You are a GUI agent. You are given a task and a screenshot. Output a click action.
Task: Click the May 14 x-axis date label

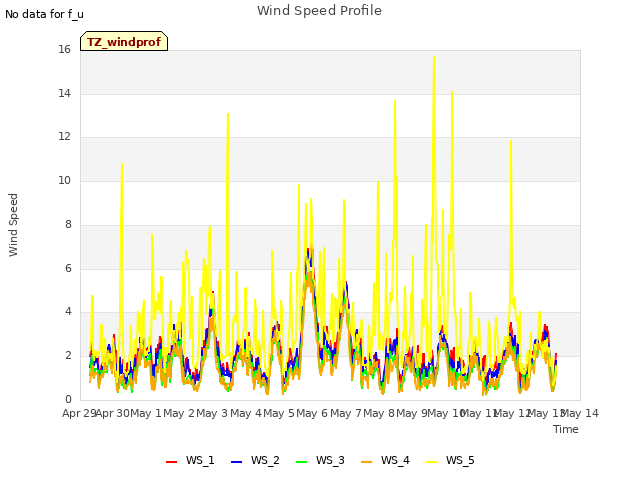tap(580, 413)
